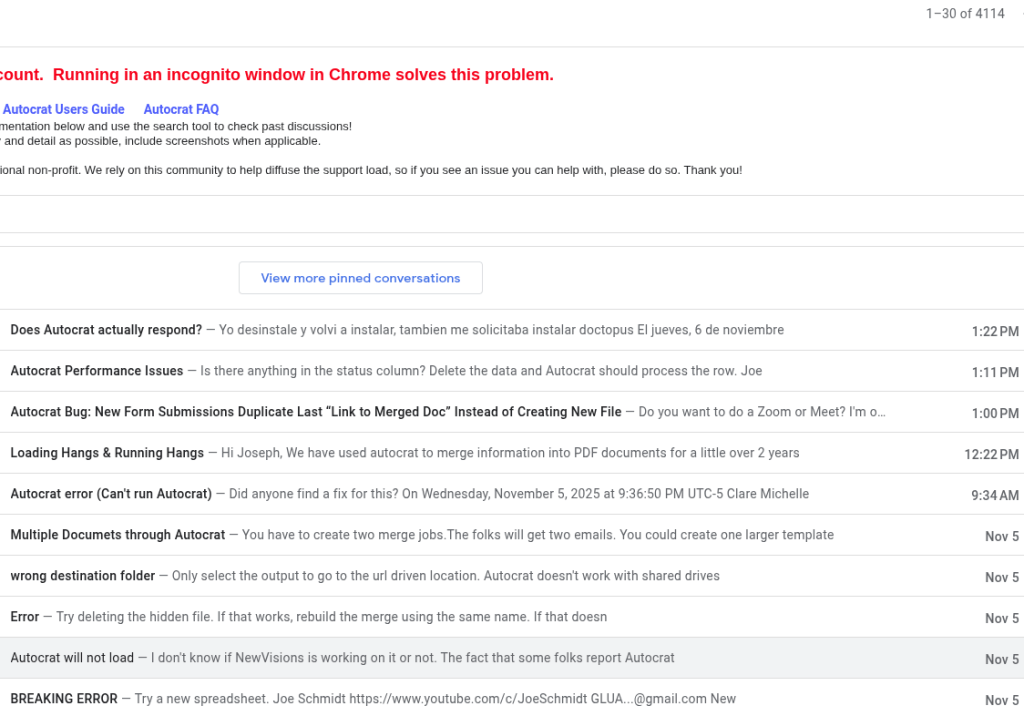Click View more pinned conversations button
The width and height of the screenshot is (1024, 716).
click(x=360, y=278)
